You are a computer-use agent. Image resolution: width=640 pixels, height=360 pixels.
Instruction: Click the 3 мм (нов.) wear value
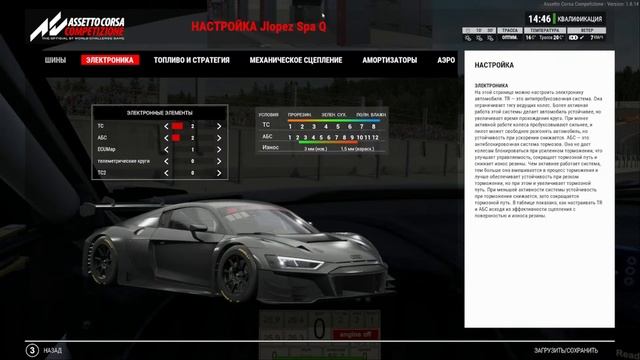(x=316, y=149)
